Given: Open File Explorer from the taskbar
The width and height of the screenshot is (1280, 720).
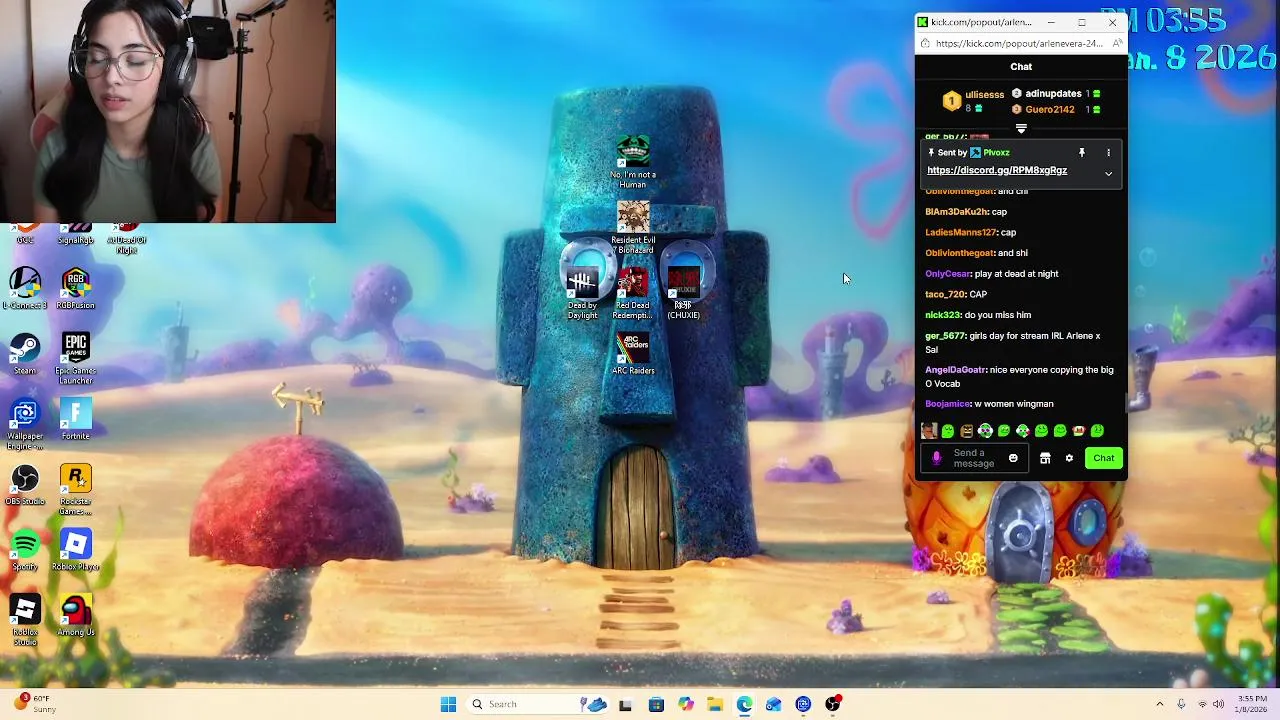Looking at the screenshot, I should point(715,704).
